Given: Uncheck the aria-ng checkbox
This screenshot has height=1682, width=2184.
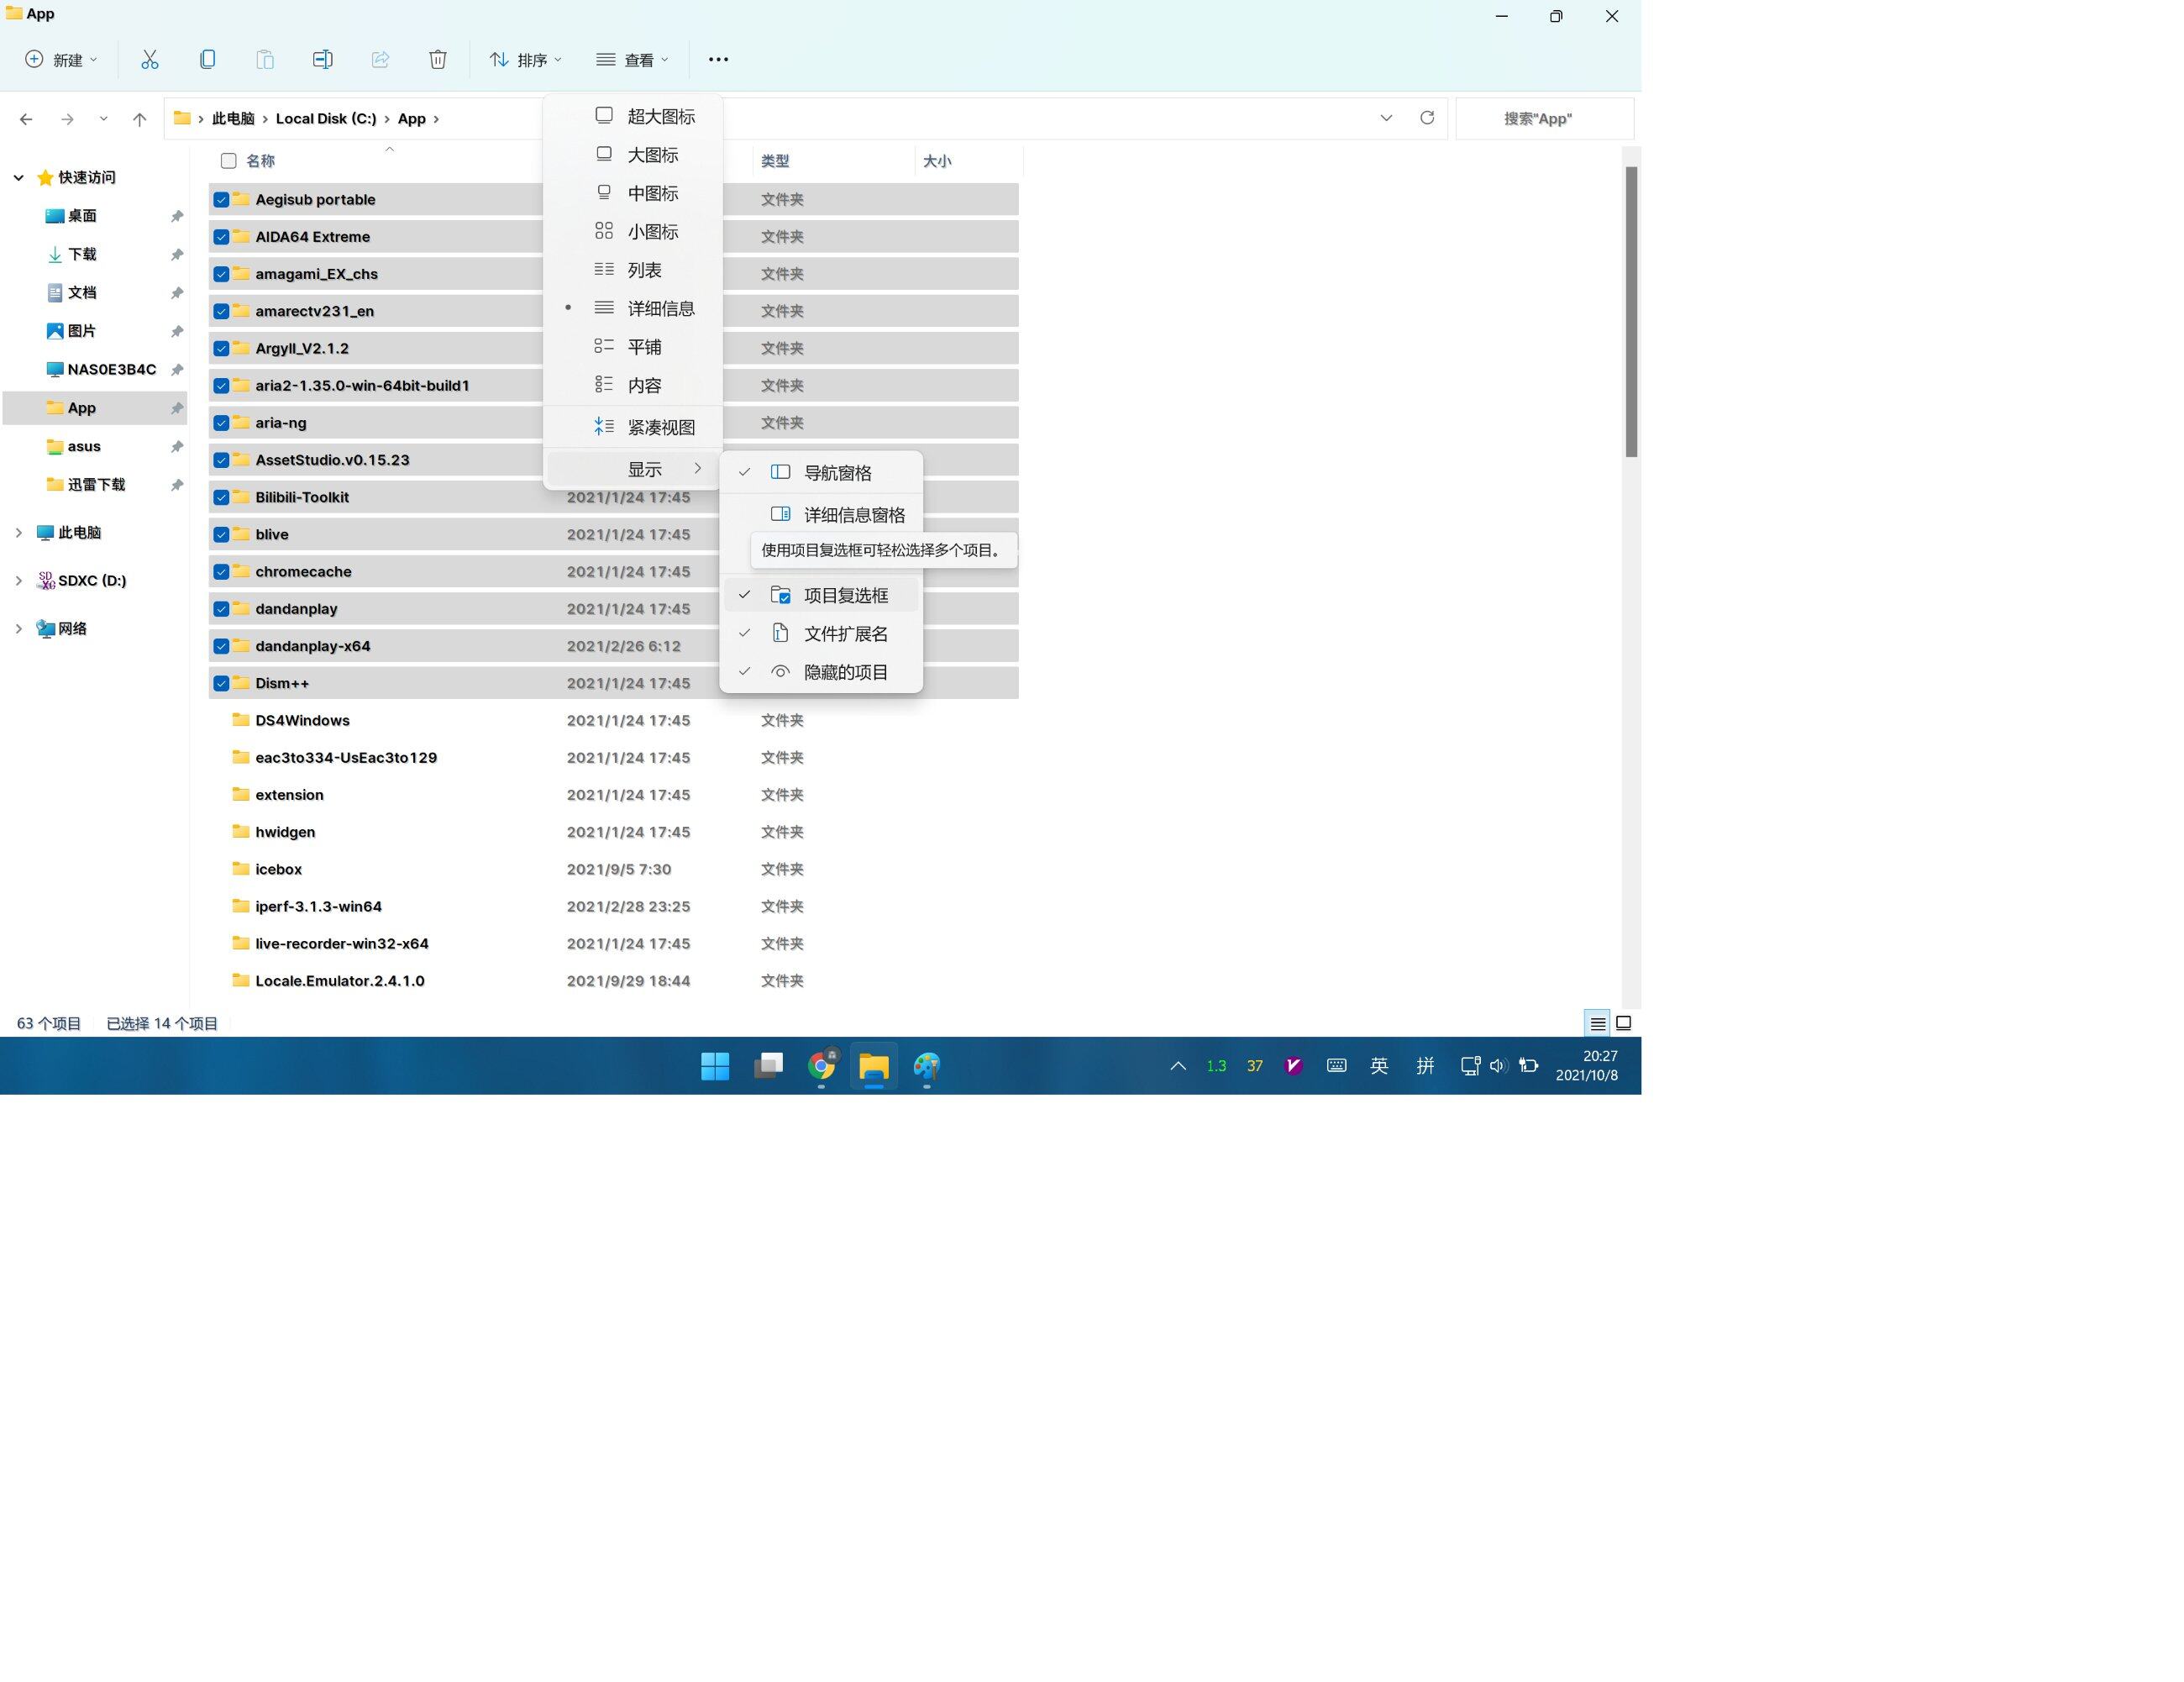Looking at the screenshot, I should click(x=221, y=423).
